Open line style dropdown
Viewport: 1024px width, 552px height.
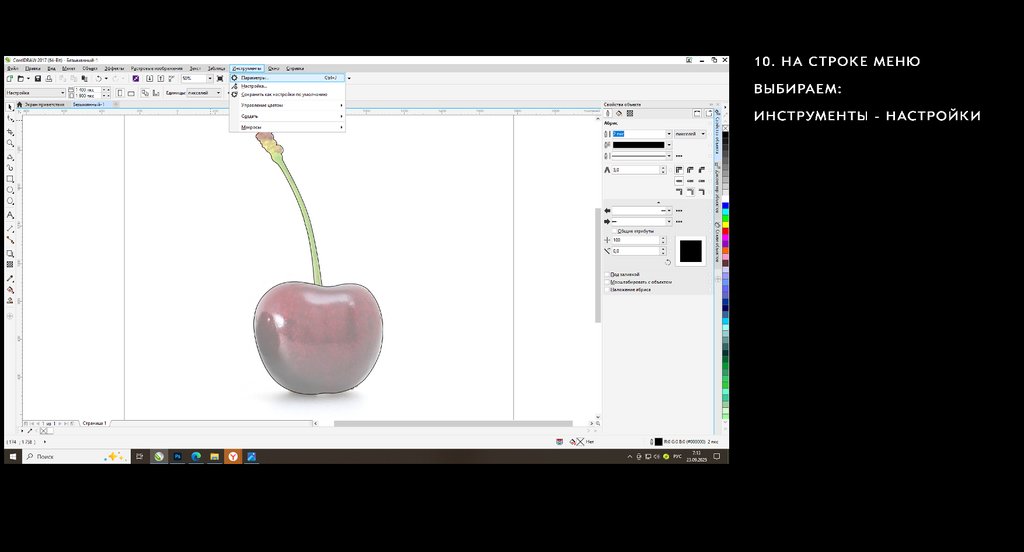[x=669, y=155]
